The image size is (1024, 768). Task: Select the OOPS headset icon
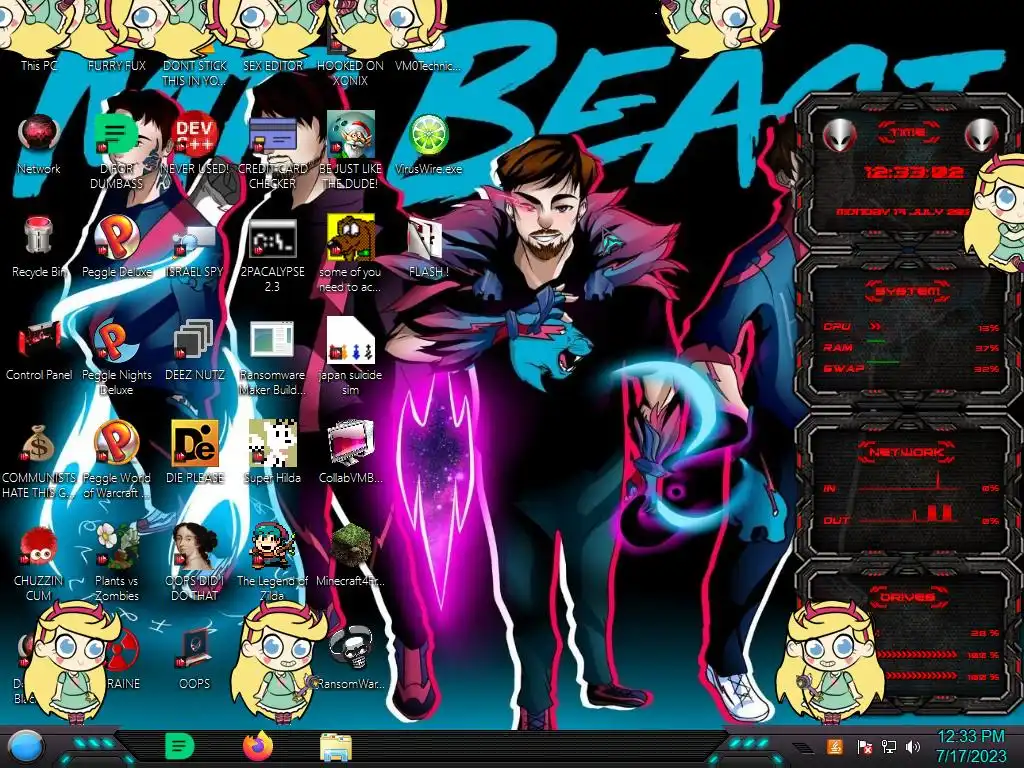click(x=195, y=648)
